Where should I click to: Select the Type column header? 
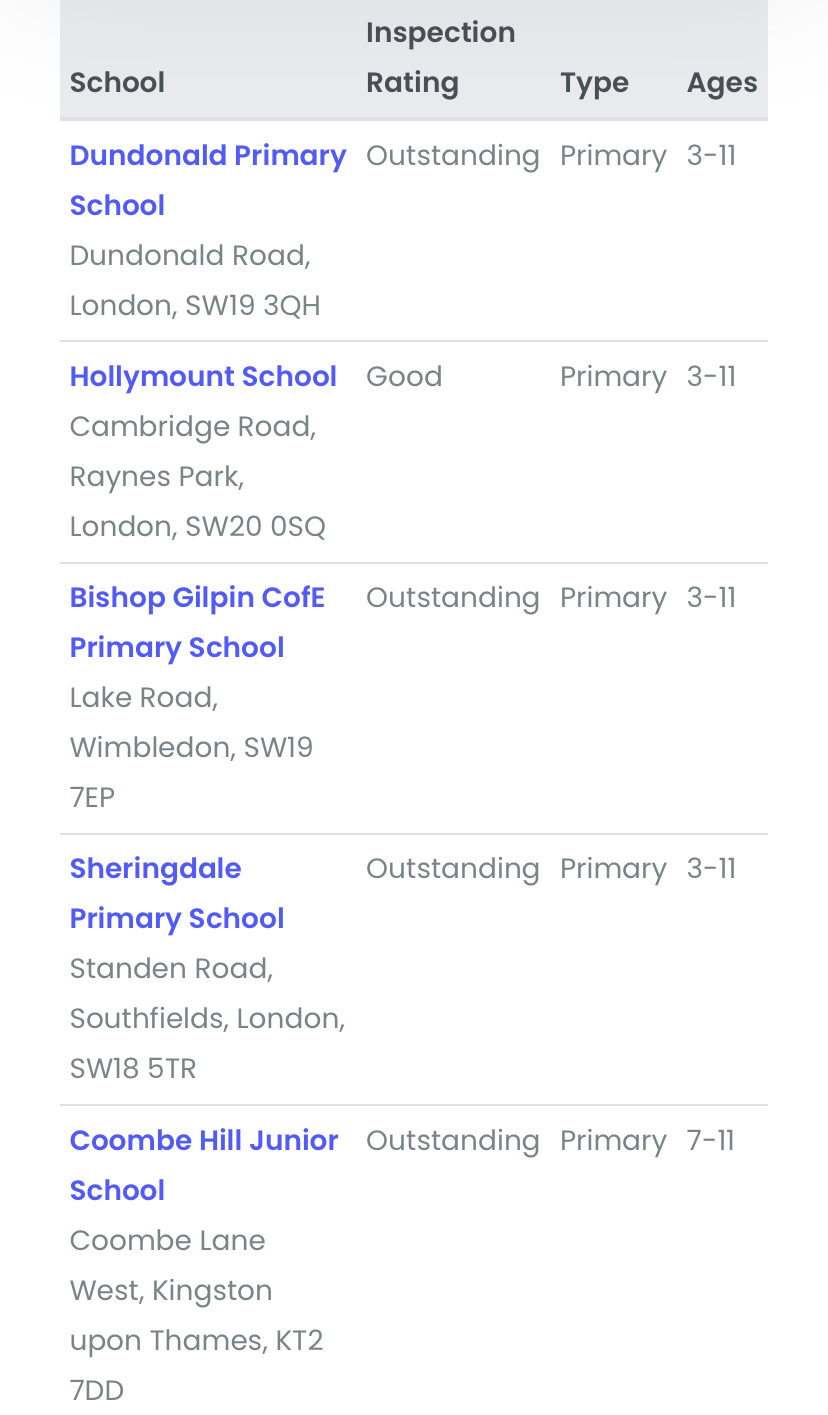click(594, 82)
